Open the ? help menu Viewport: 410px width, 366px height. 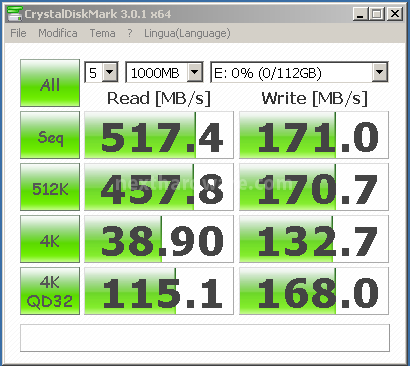130,33
